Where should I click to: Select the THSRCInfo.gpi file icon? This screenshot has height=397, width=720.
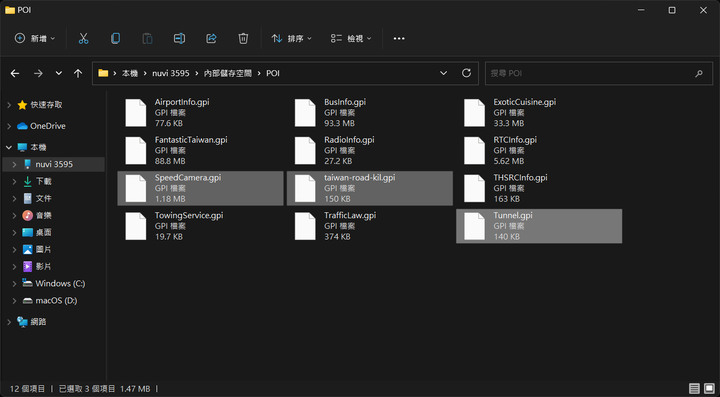[x=475, y=188]
